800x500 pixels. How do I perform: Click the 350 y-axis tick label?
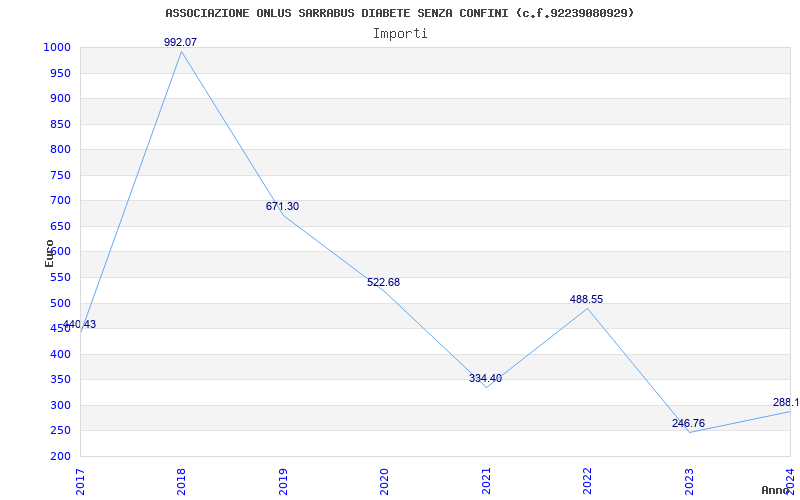pos(60,380)
